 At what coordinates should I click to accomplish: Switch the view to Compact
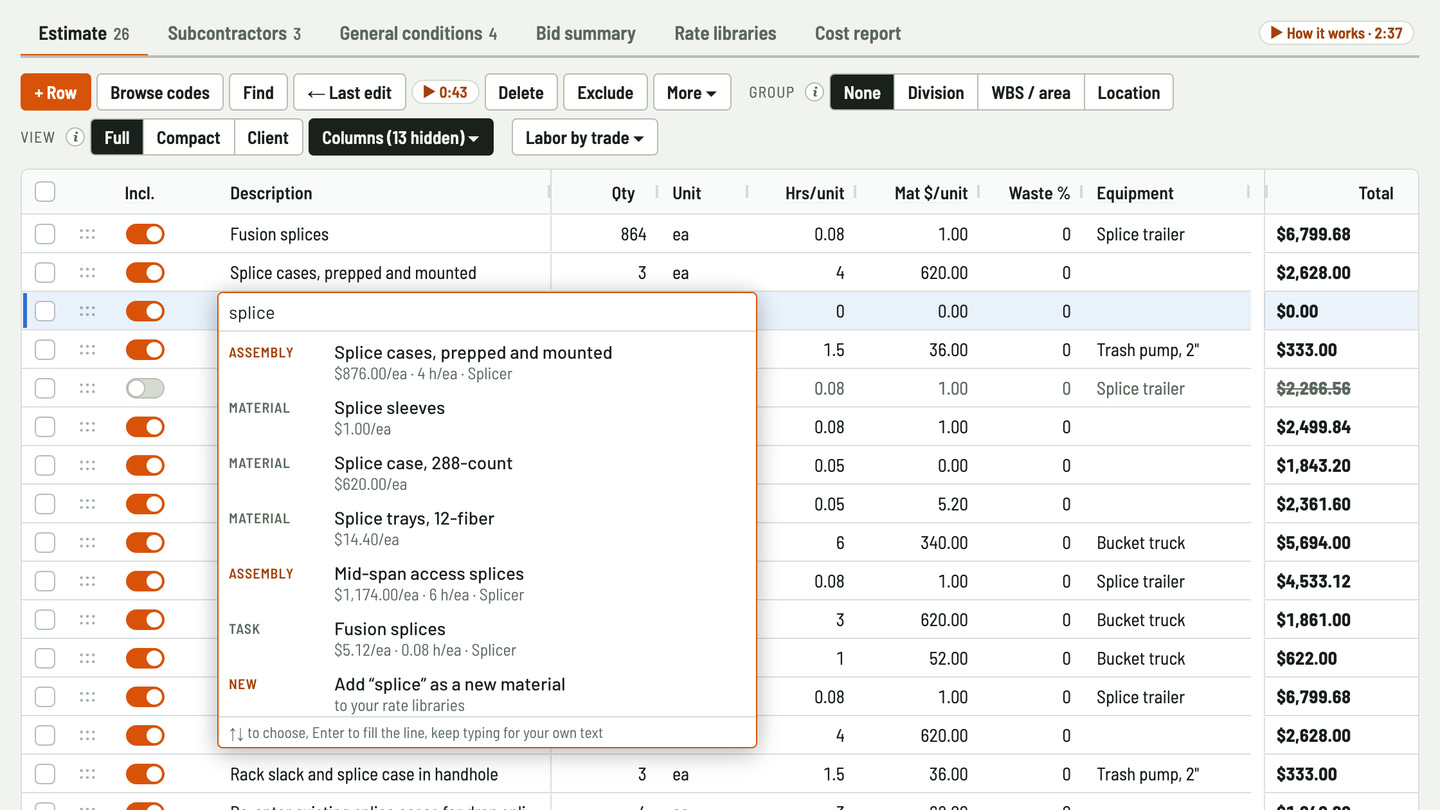pyautogui.click(x=188, y=137)
